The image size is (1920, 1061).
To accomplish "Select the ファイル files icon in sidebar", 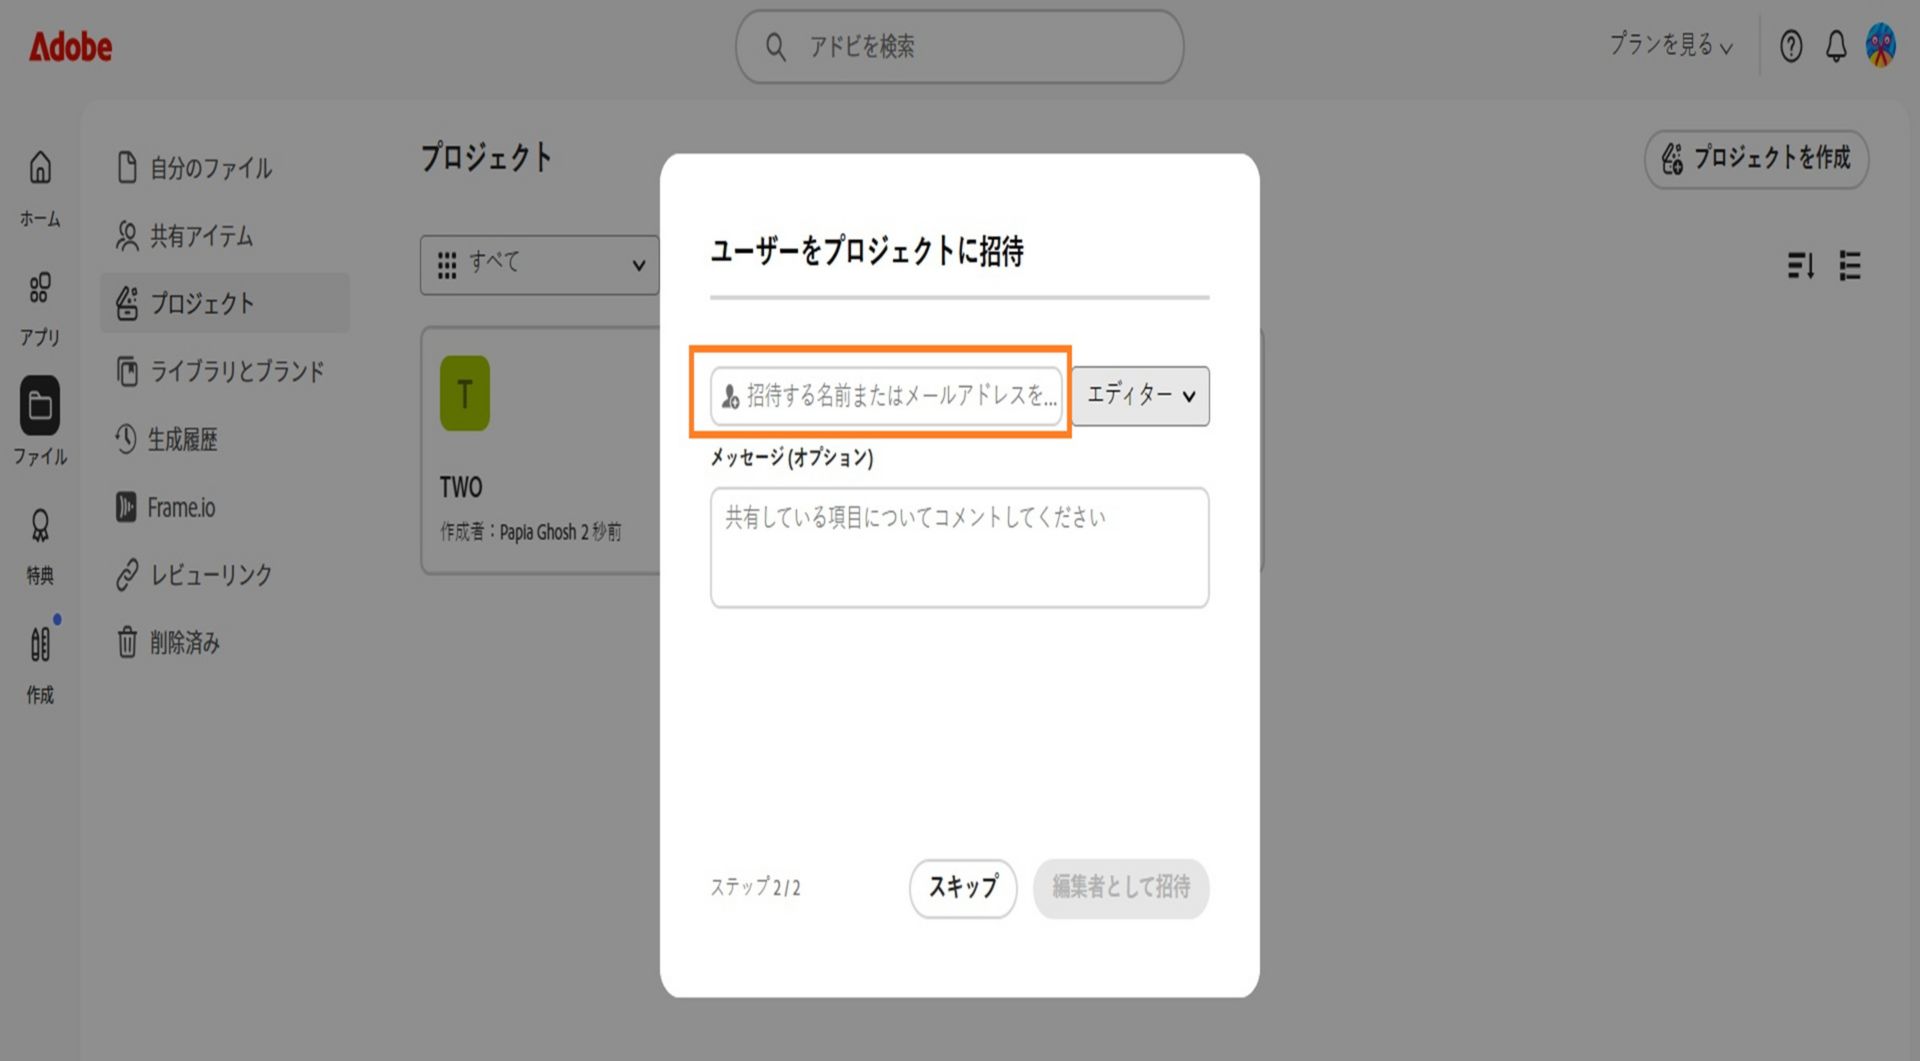I will point(40,405).
